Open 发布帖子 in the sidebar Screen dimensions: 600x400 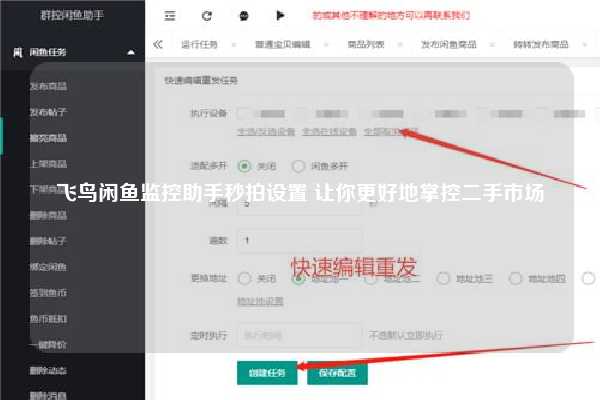click(49, 112)
